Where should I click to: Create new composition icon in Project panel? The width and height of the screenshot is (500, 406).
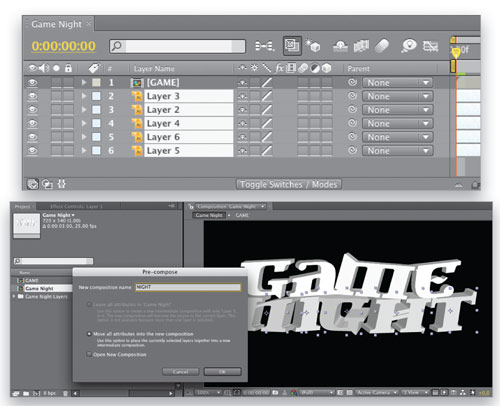point(36,393)
